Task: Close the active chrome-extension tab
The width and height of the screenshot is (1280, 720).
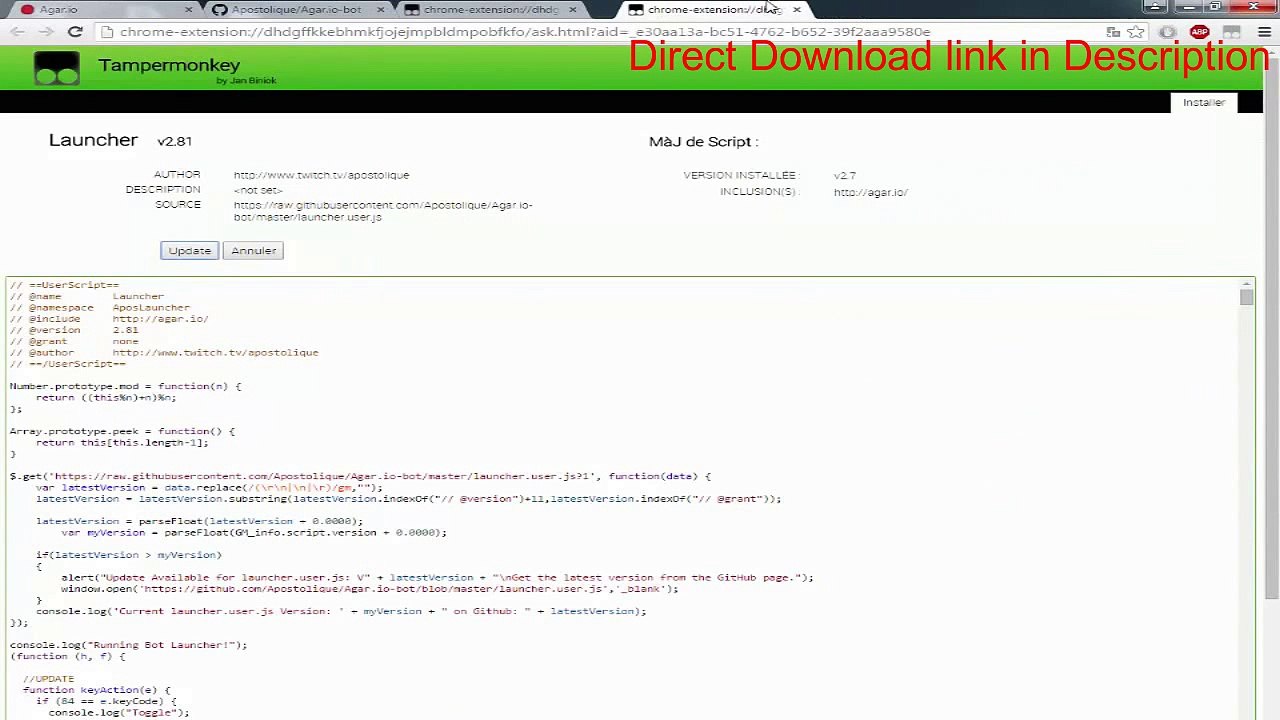Action: pyautogui.click(x=796, y=10)
